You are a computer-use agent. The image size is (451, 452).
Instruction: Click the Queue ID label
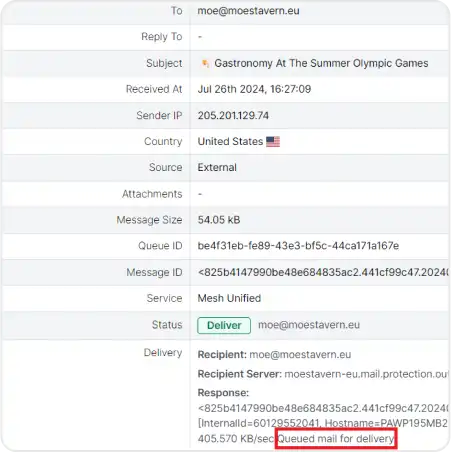point(160,246)
